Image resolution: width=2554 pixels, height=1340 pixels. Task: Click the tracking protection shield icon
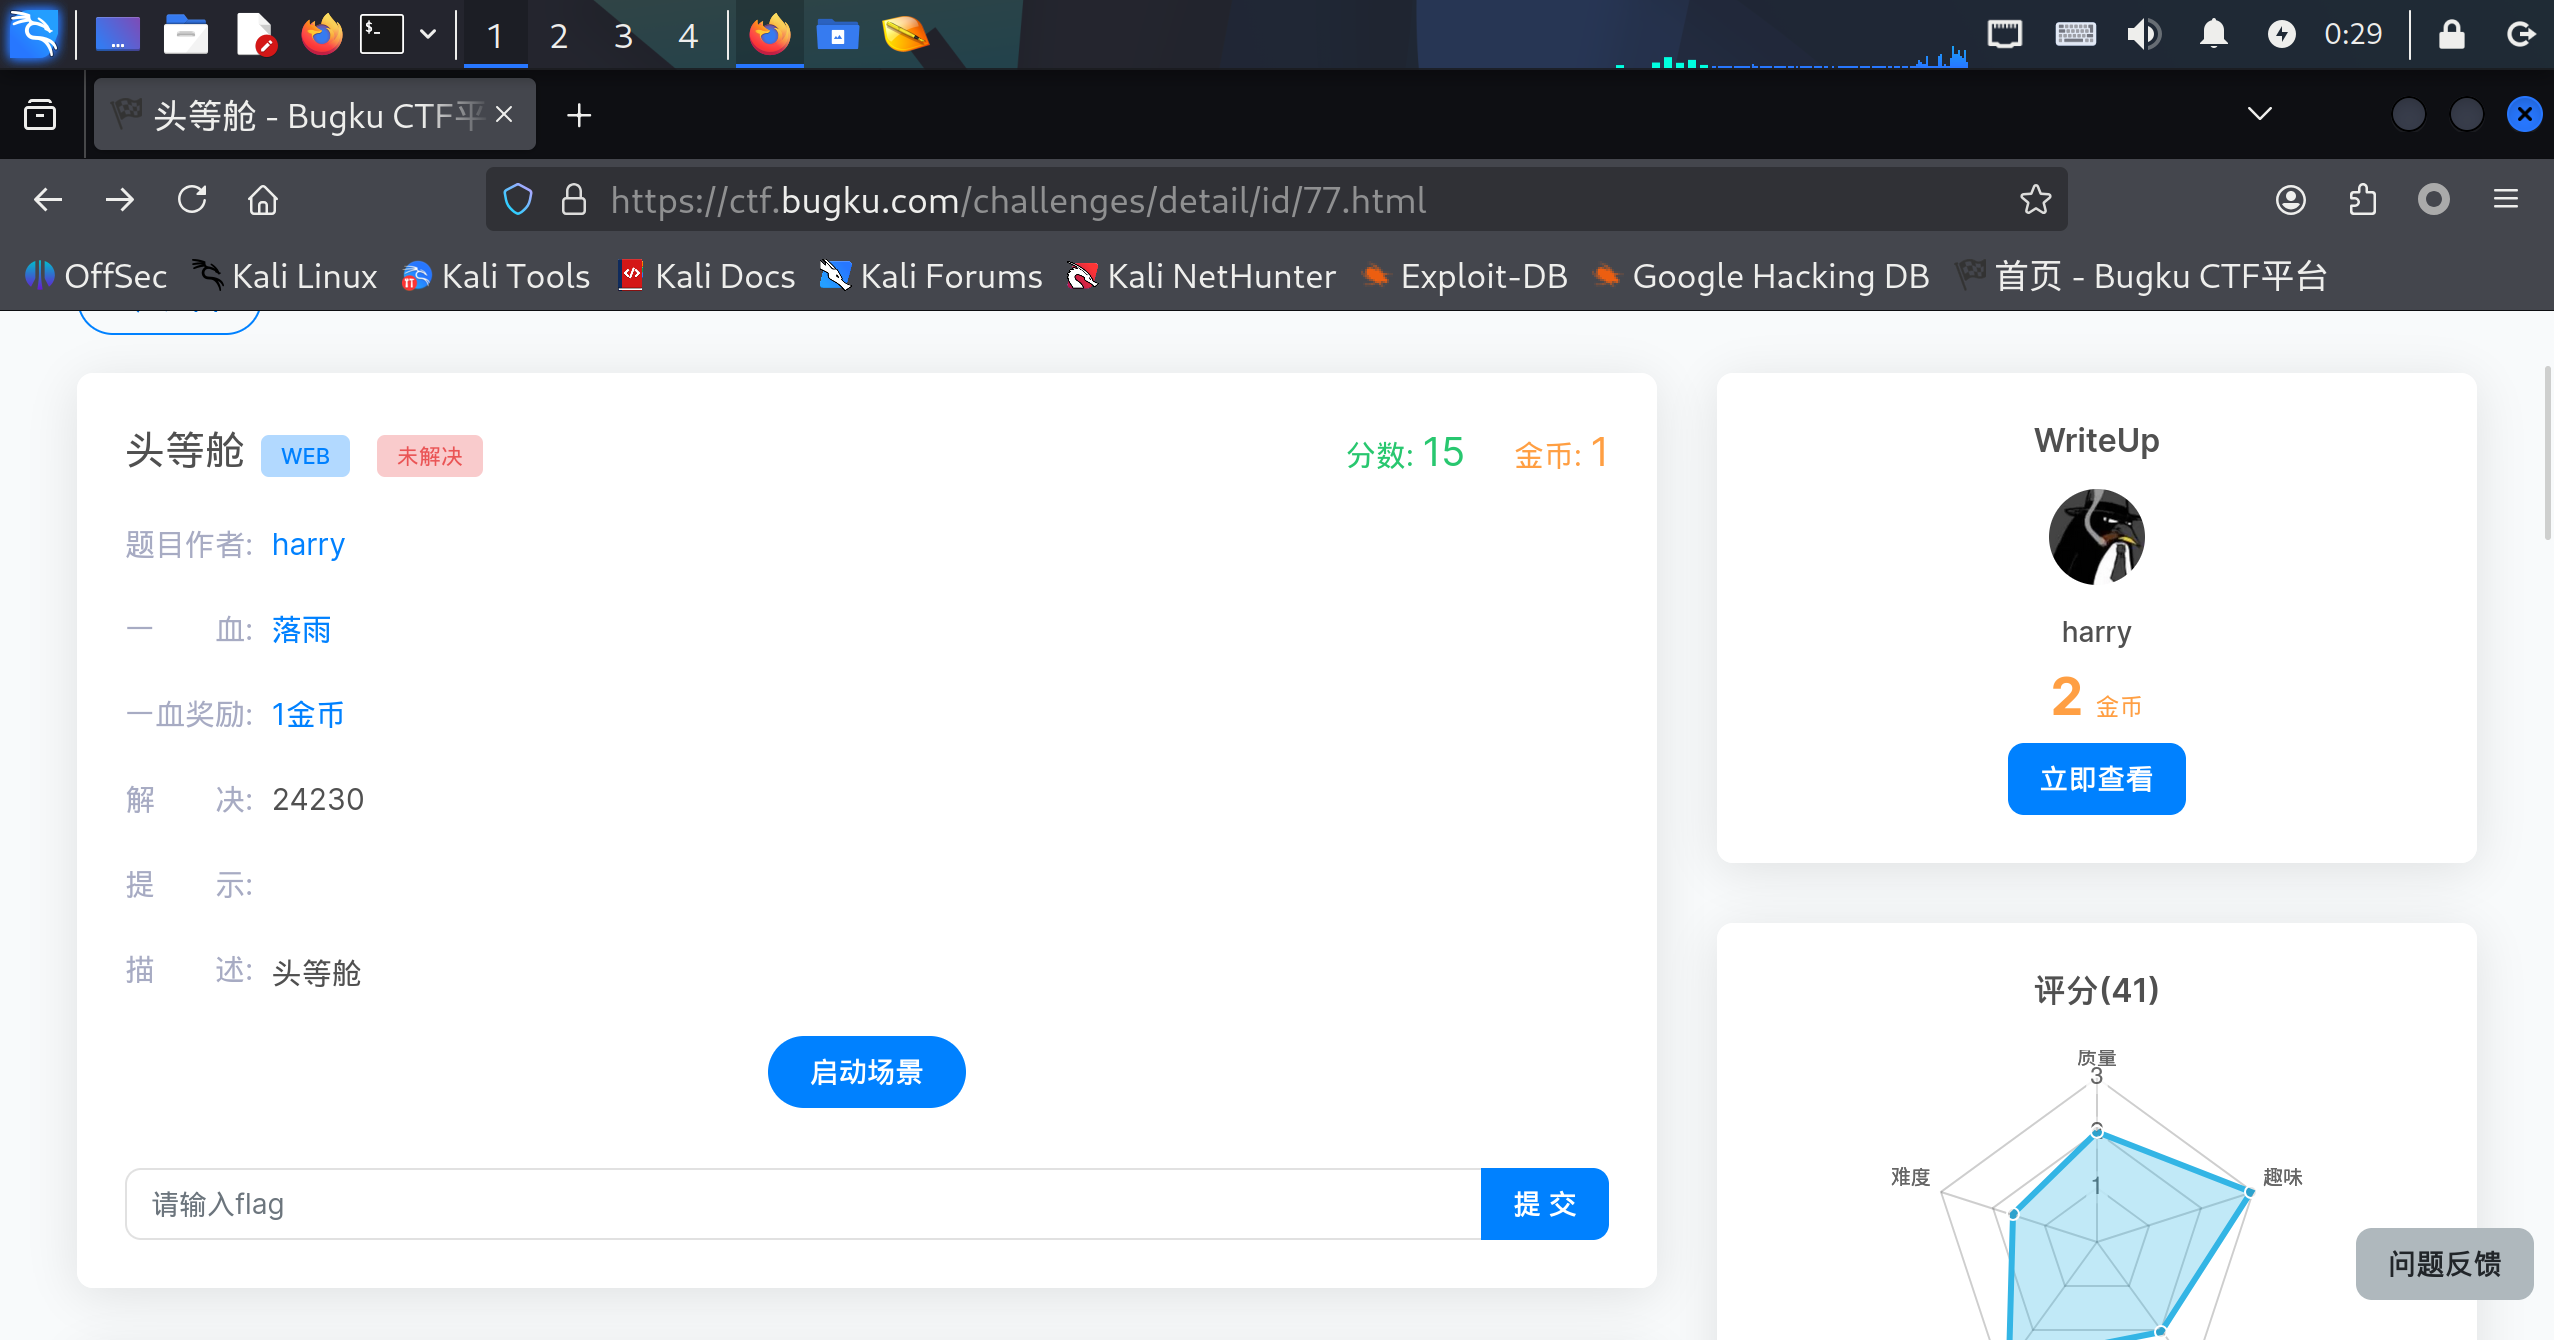coord(518,200)
